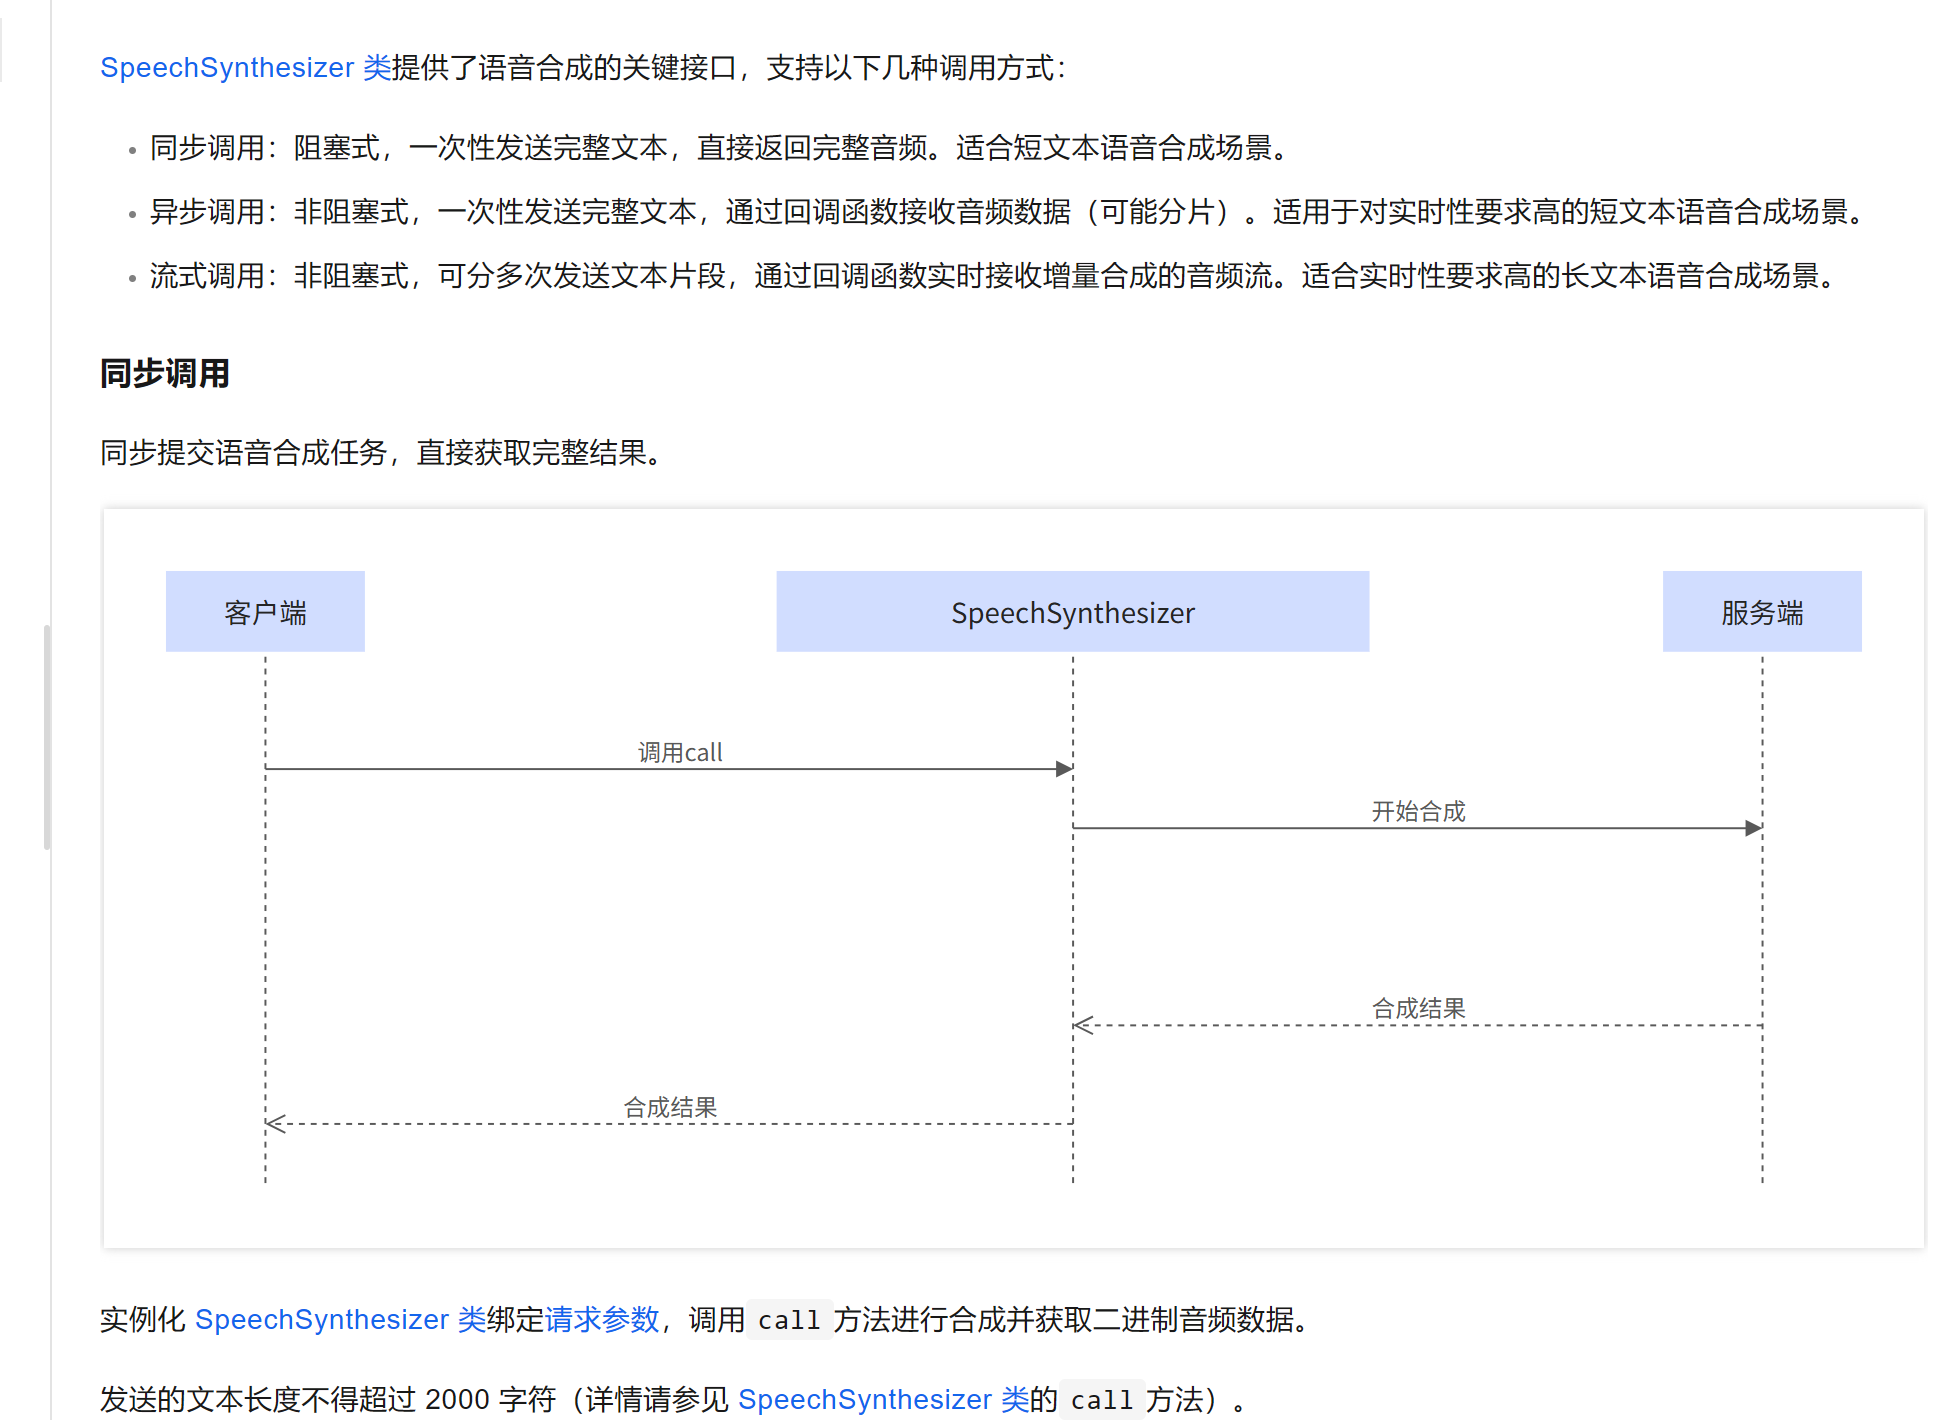
Task: Click inline code call in the last line
Action: click(x=1101, y=1401)
